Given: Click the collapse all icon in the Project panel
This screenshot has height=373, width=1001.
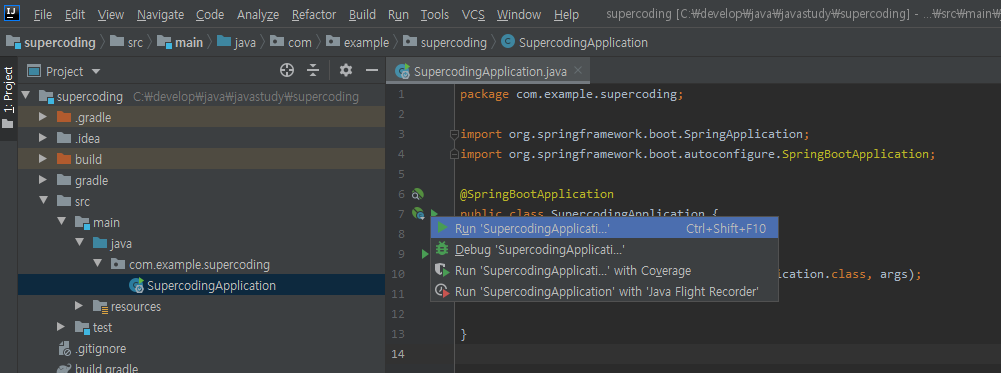Looking at the screenshot, I should point(313,70).
